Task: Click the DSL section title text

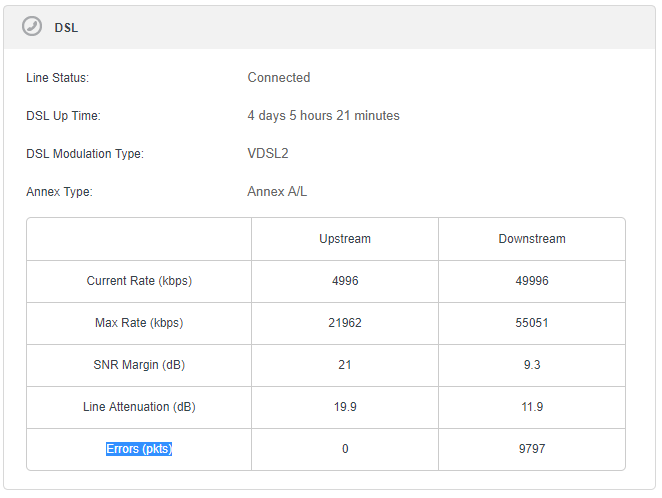Action: 66,28
